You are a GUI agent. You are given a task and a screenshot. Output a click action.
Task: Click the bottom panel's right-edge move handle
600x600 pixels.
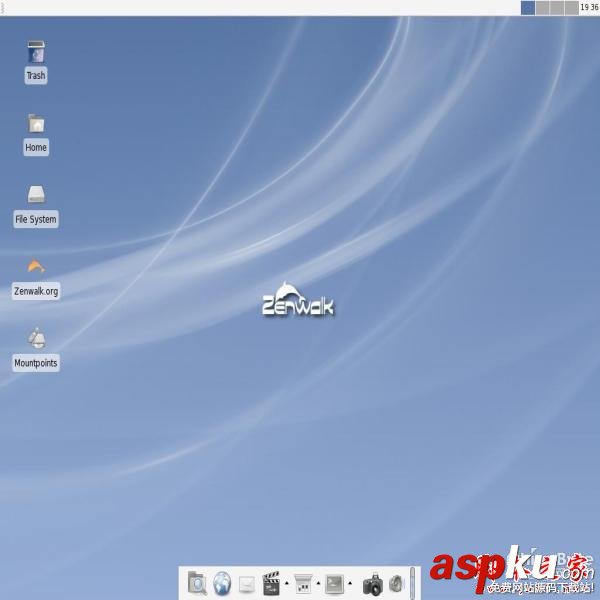click(412, 583)
